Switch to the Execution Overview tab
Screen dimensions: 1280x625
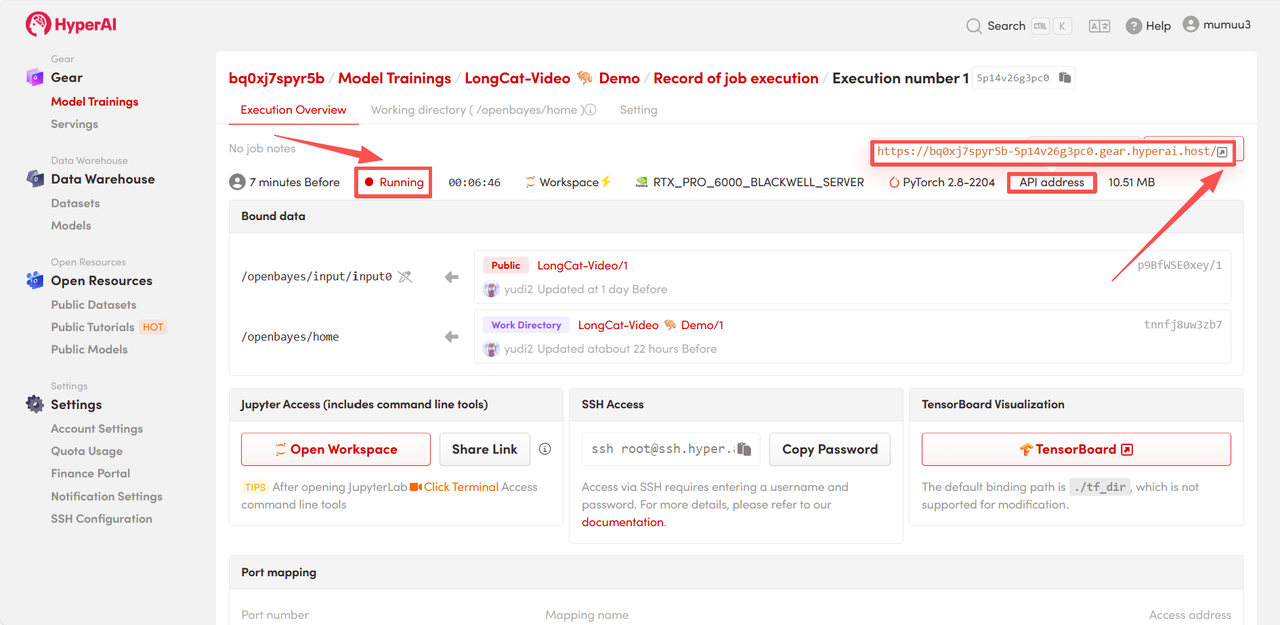(293, 110)
